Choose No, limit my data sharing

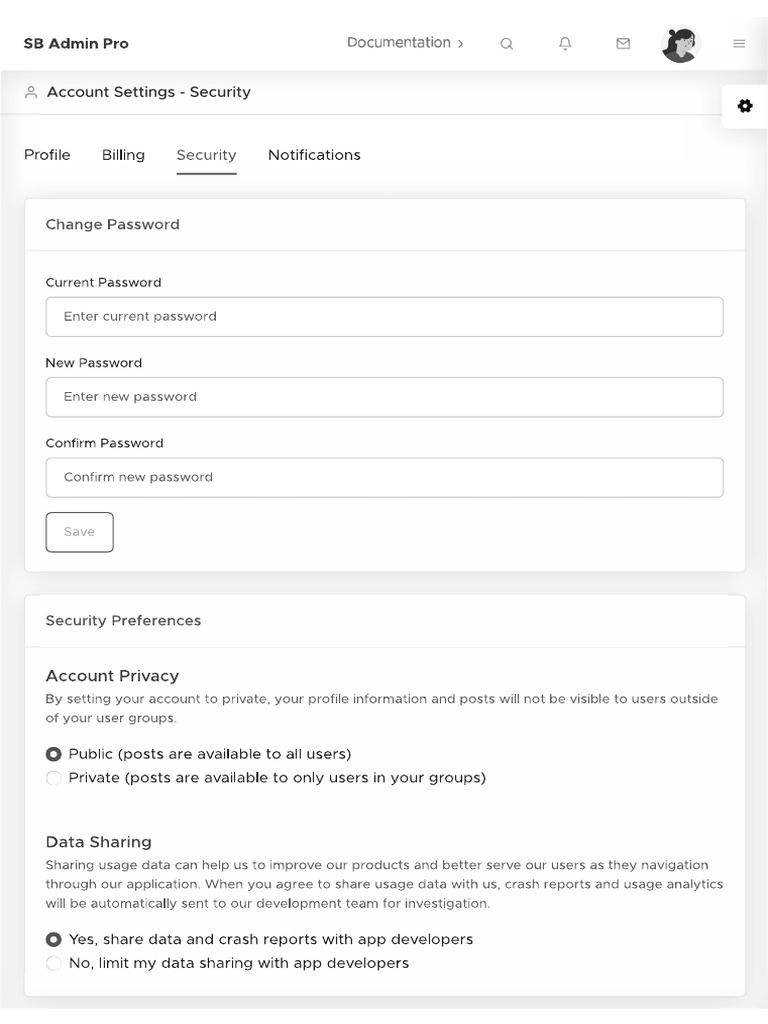54,964
